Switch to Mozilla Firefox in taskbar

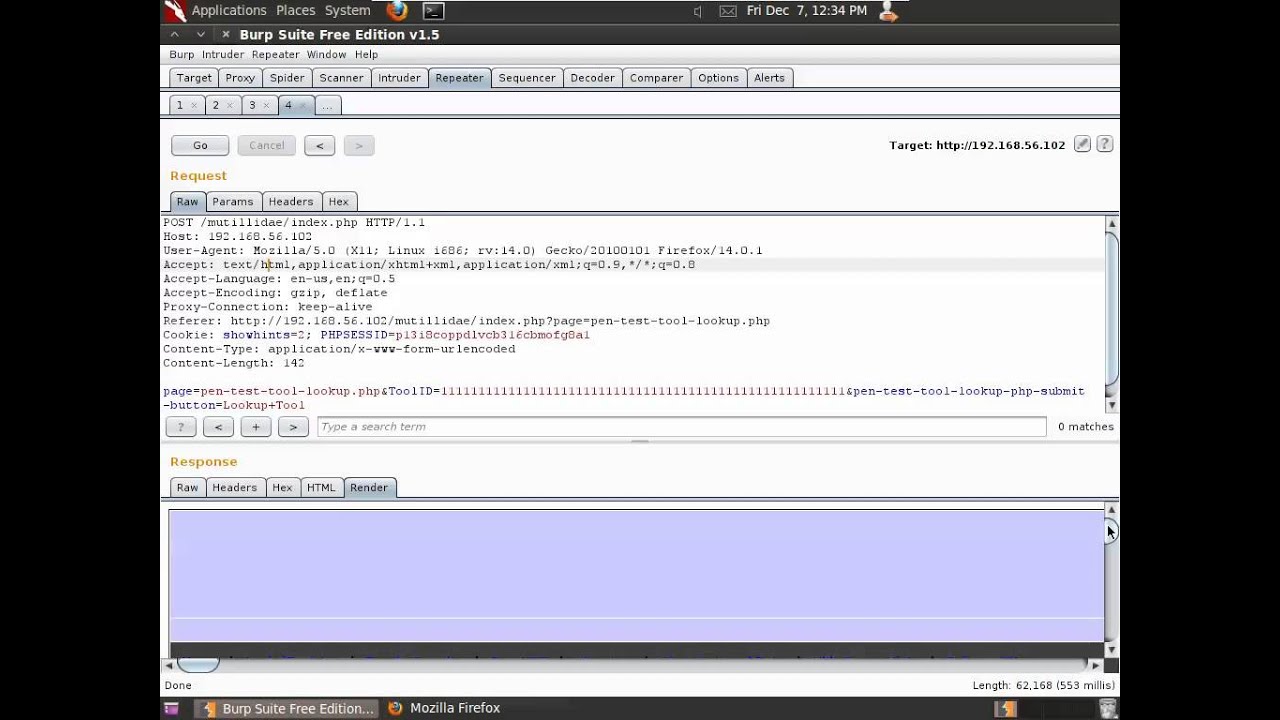(x=443, y=708)
